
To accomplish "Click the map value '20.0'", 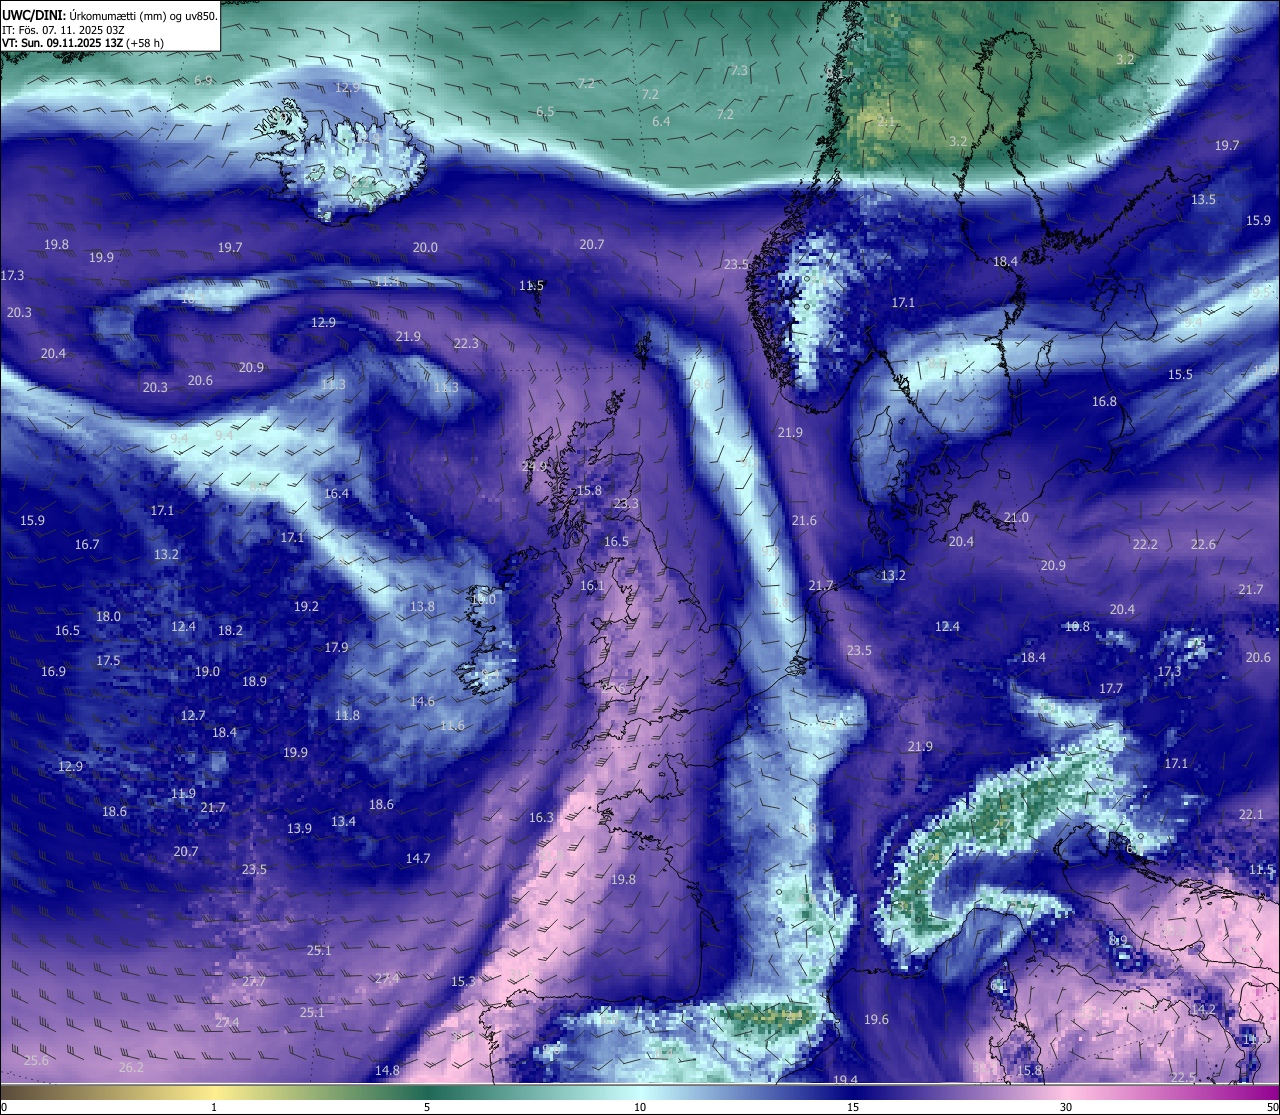I will point(425,247).
